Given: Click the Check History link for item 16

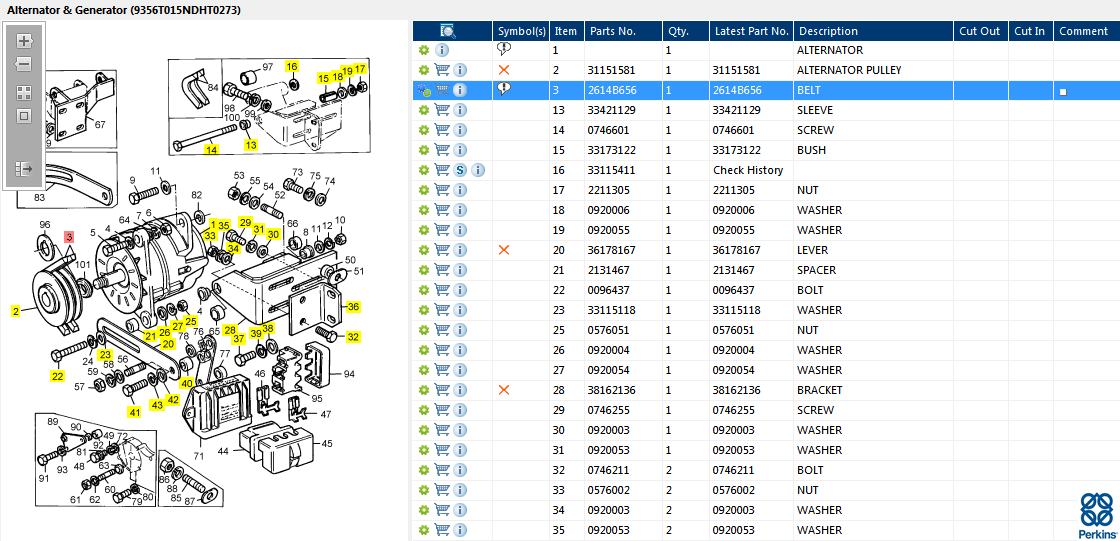Looking at the screenshot, I should pyautogui.click(x=748, y=170).
